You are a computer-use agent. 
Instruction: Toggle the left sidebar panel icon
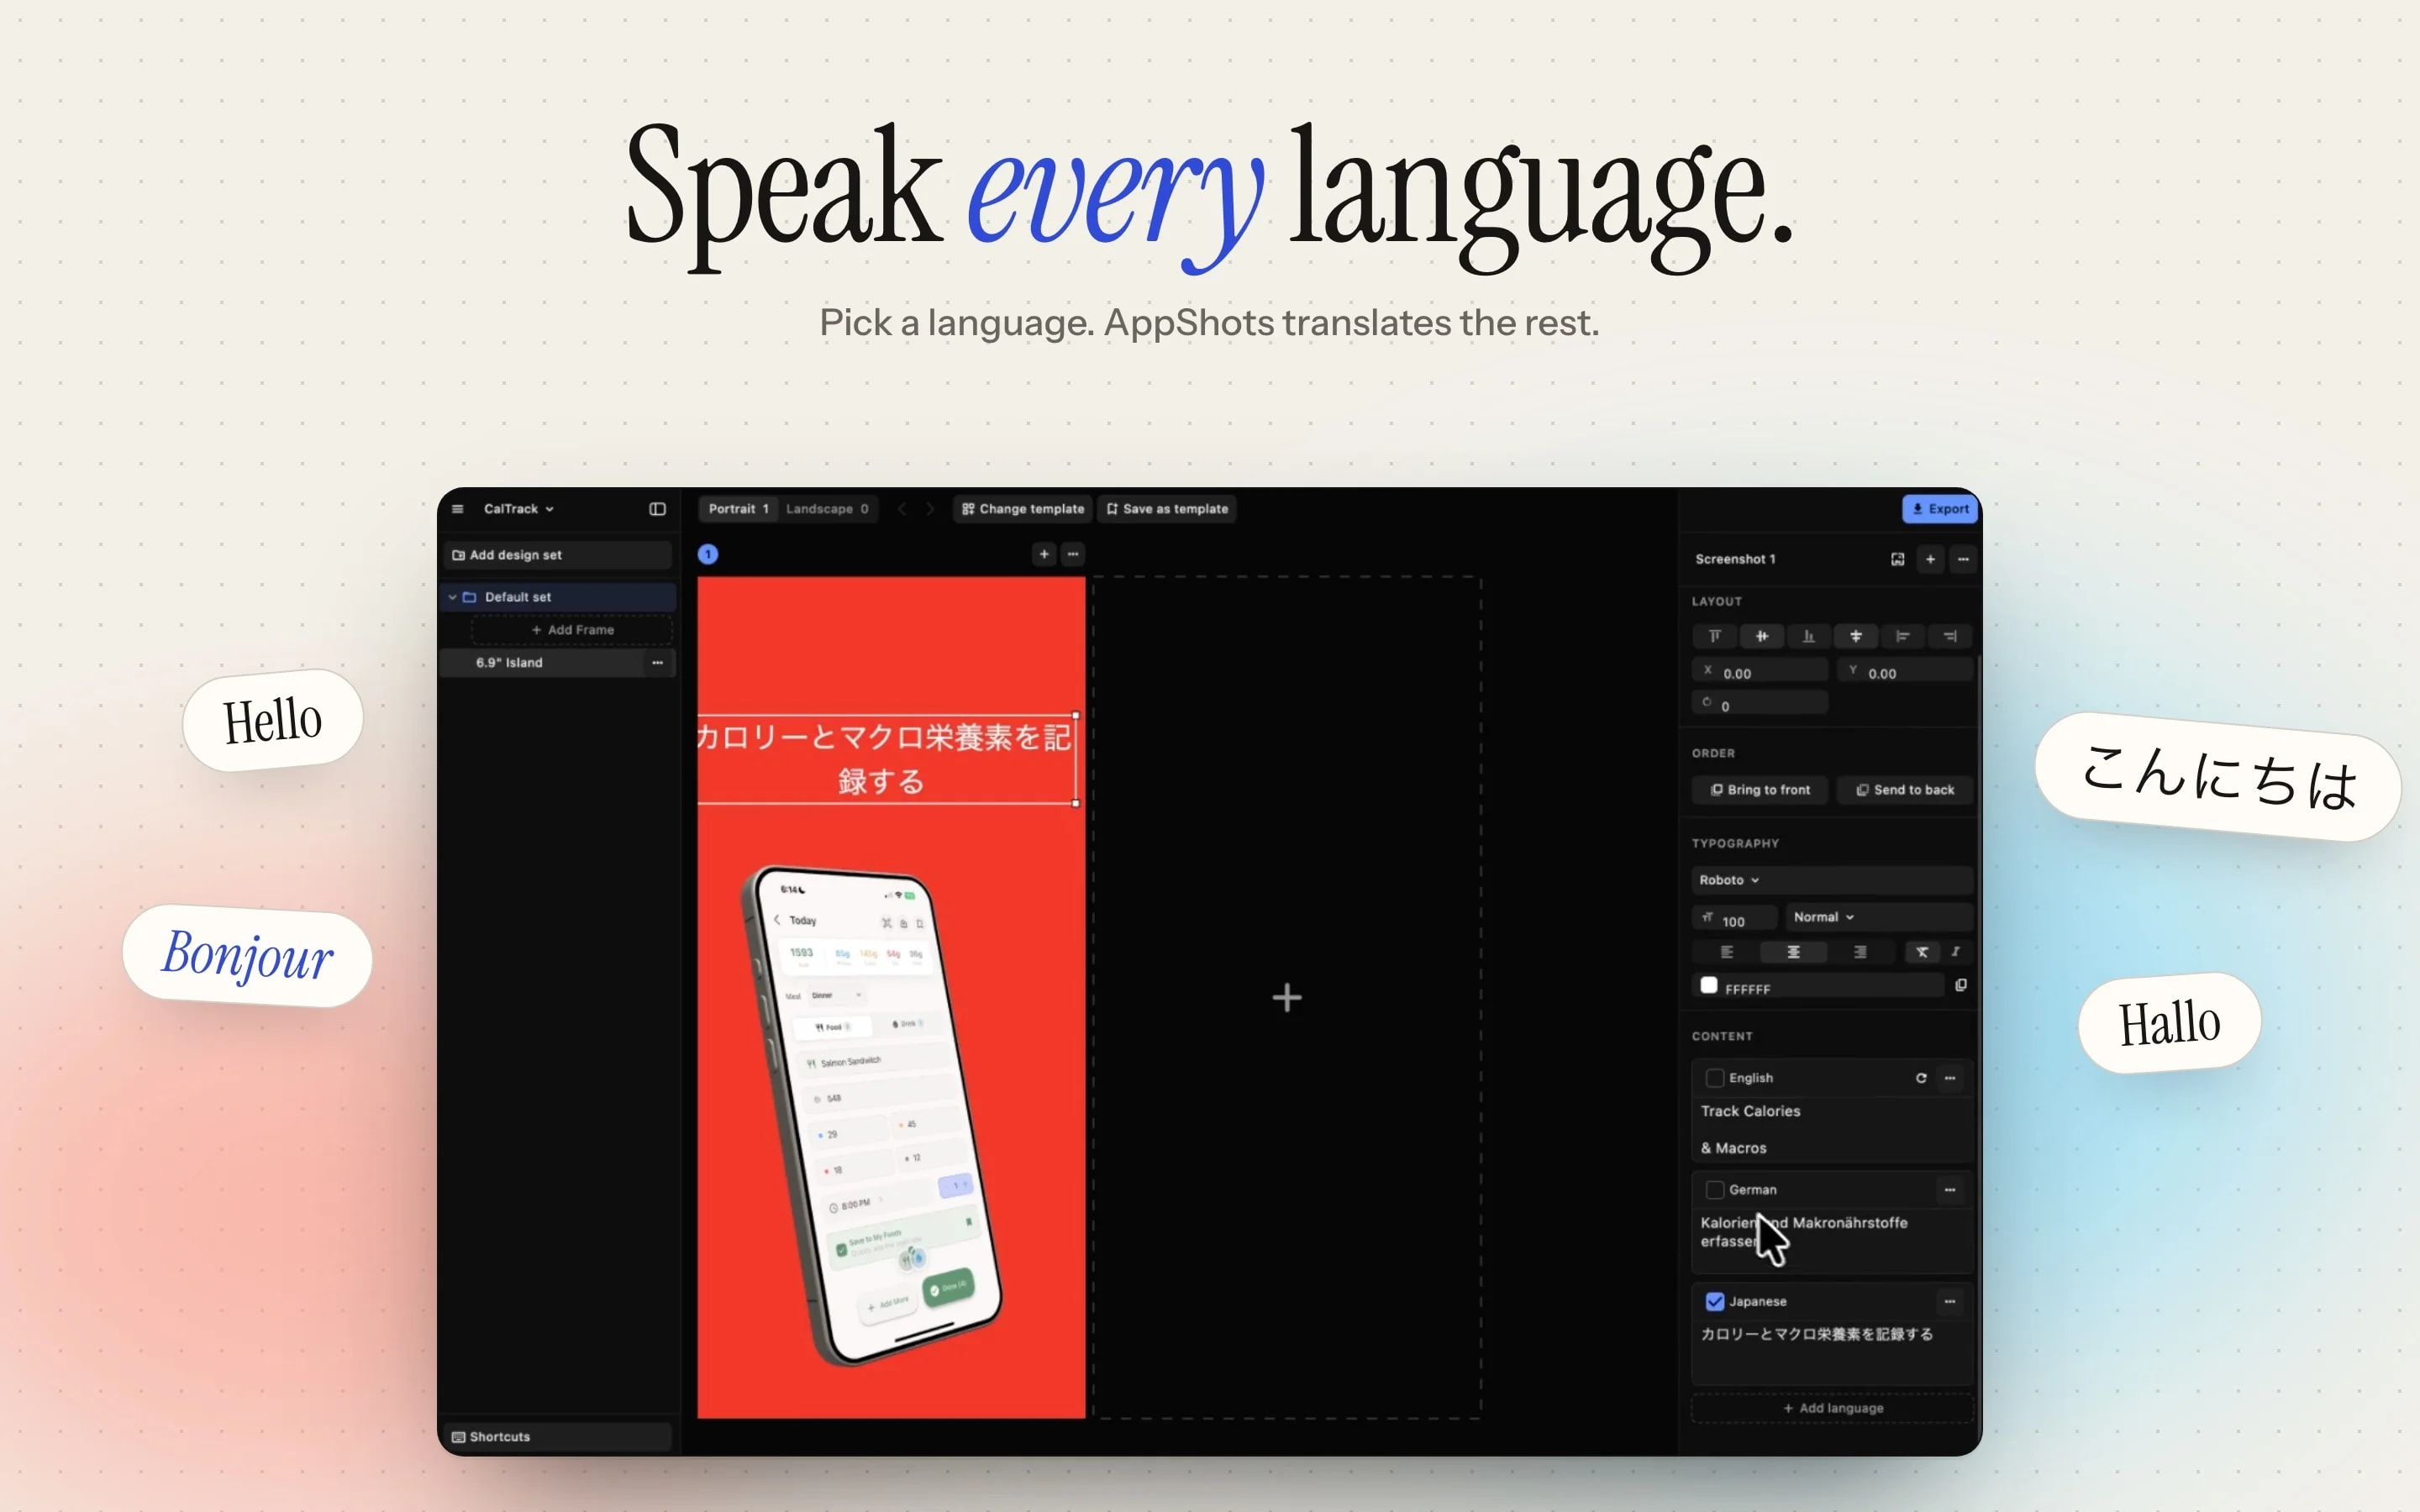(x=657, y=509)
